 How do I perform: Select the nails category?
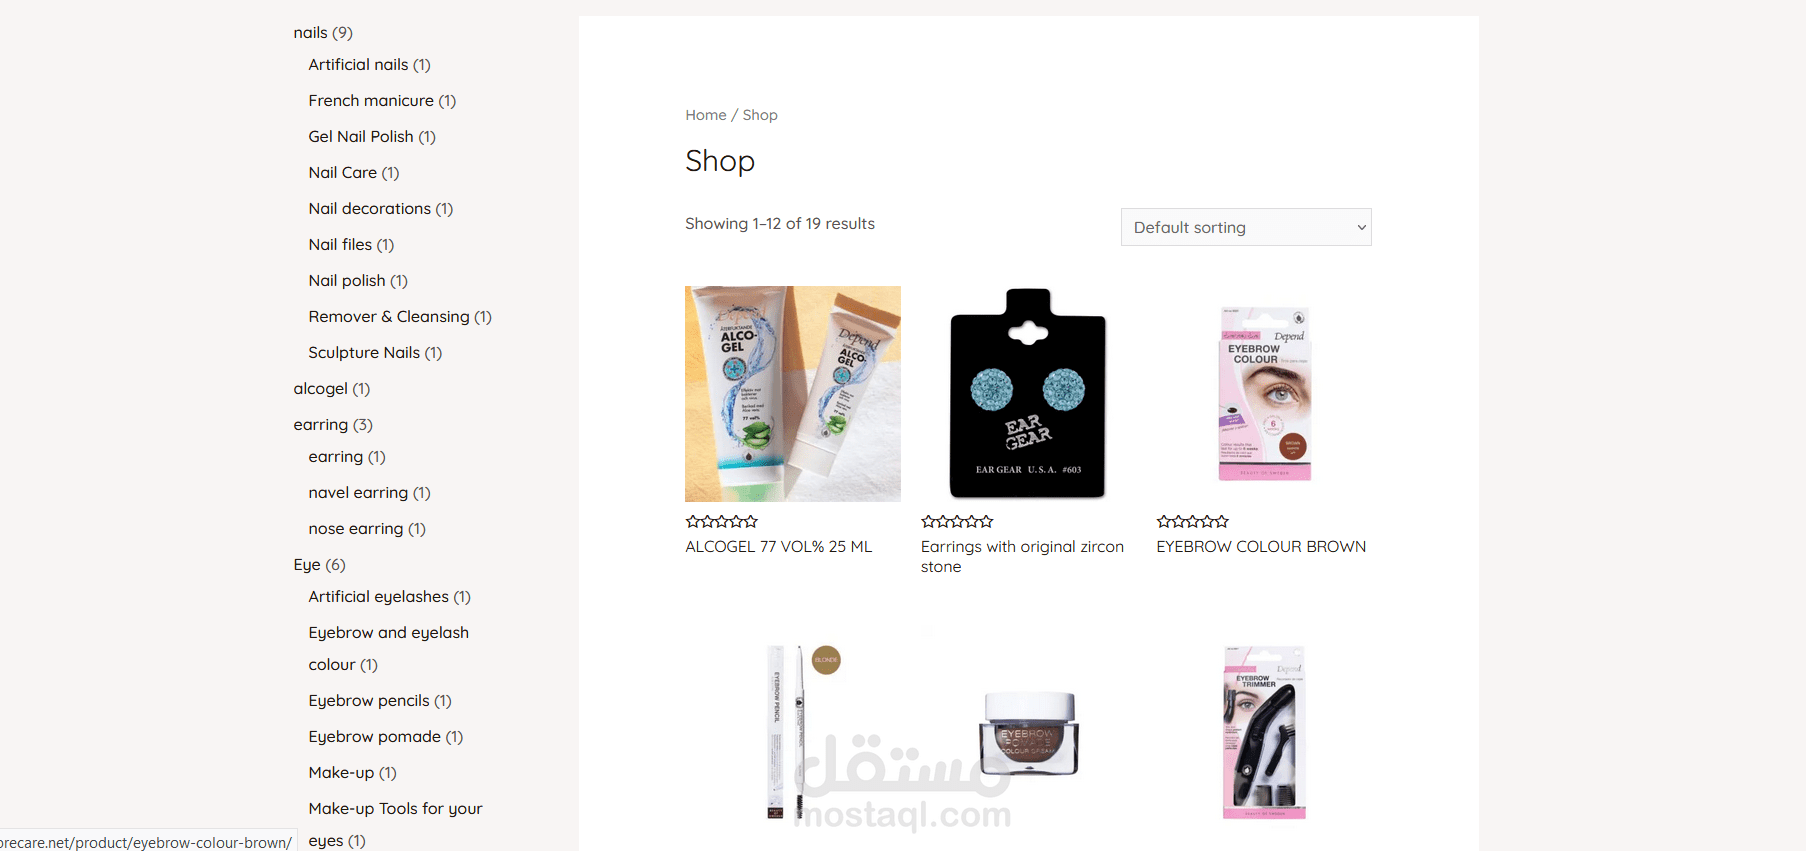pyautogui.click(x=310, y=33)
